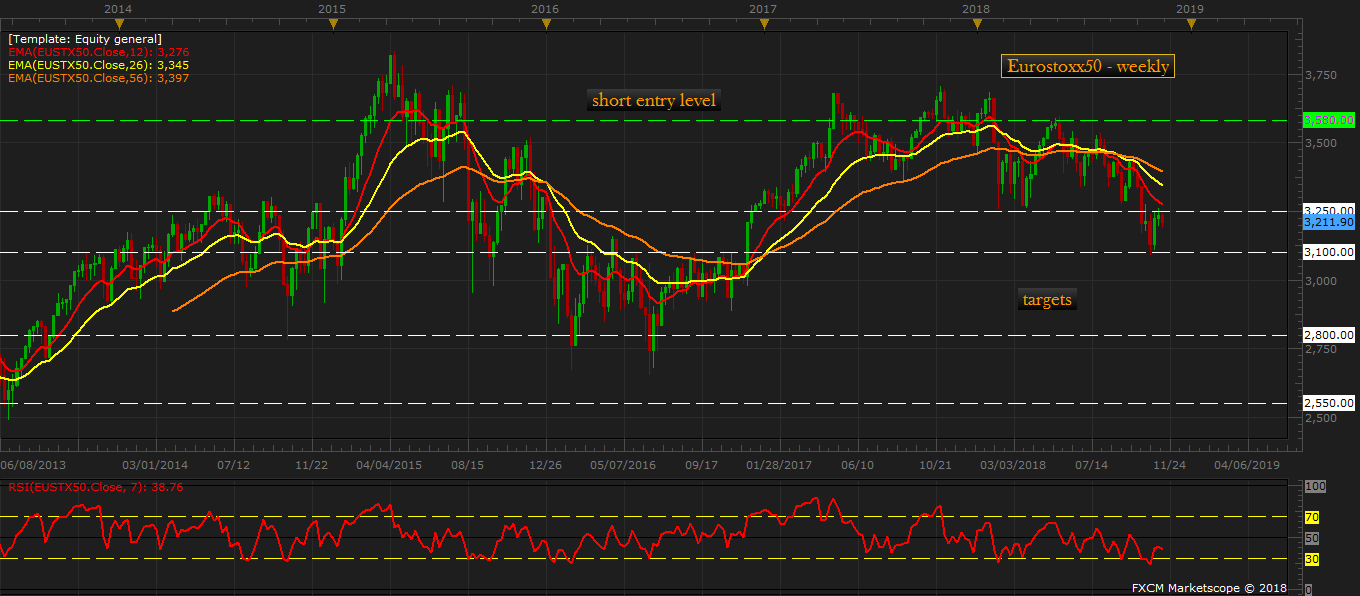Click the 2016 year marker triangle
Image resolution: width=1360 pixels, height=596 pixels.
point(545,23)
